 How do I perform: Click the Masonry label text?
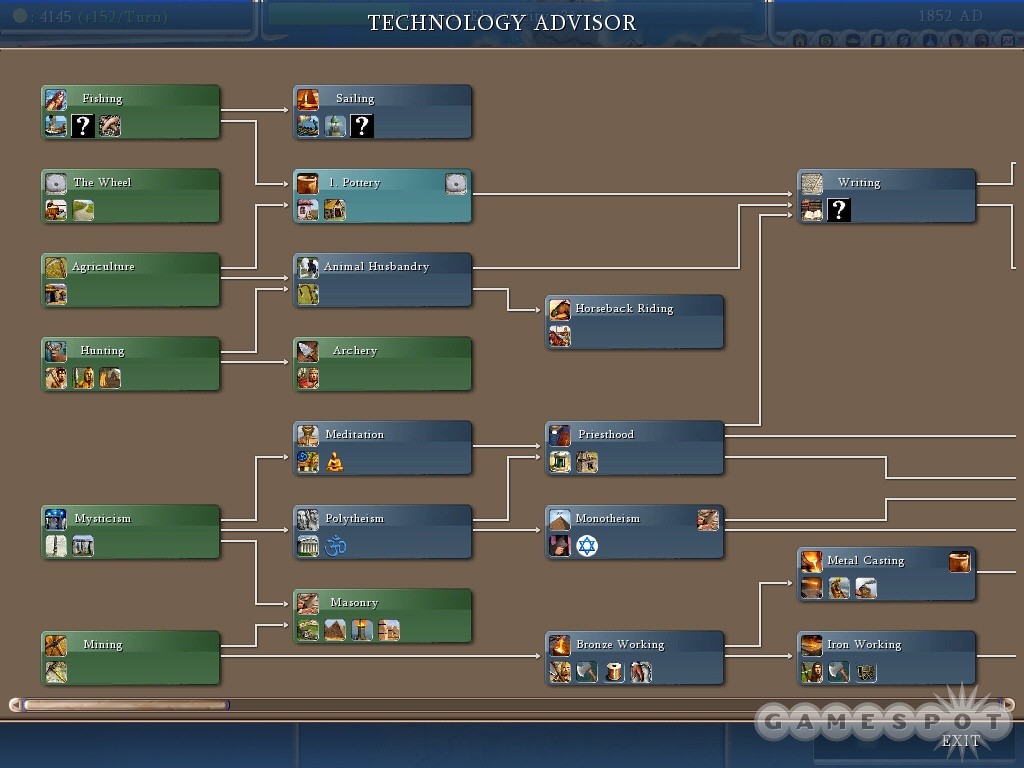(x=354, y=603)
